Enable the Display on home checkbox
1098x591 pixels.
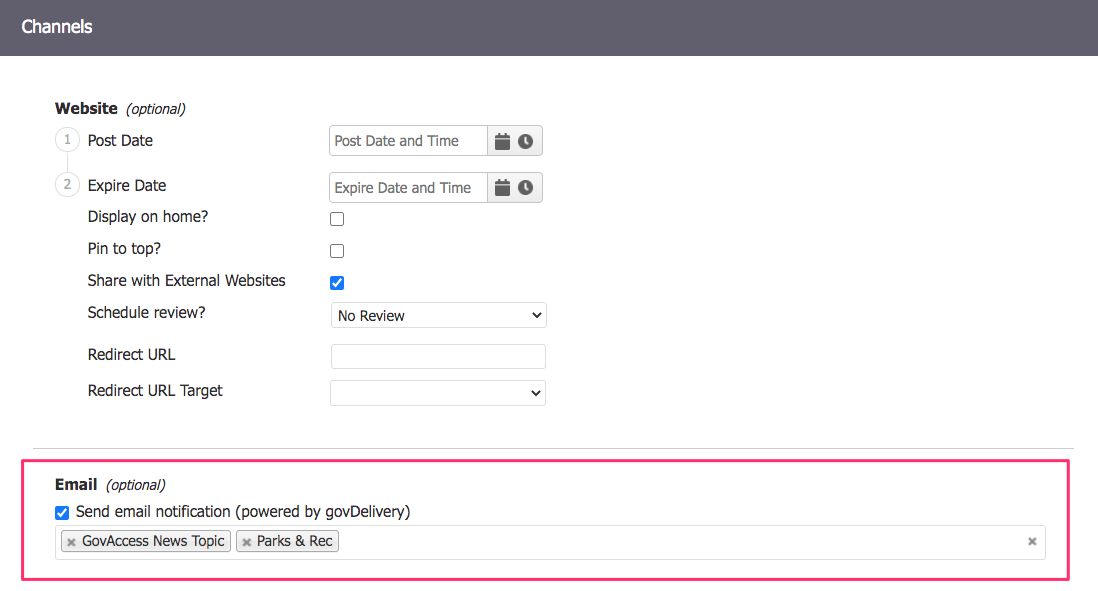pos(337,219)
